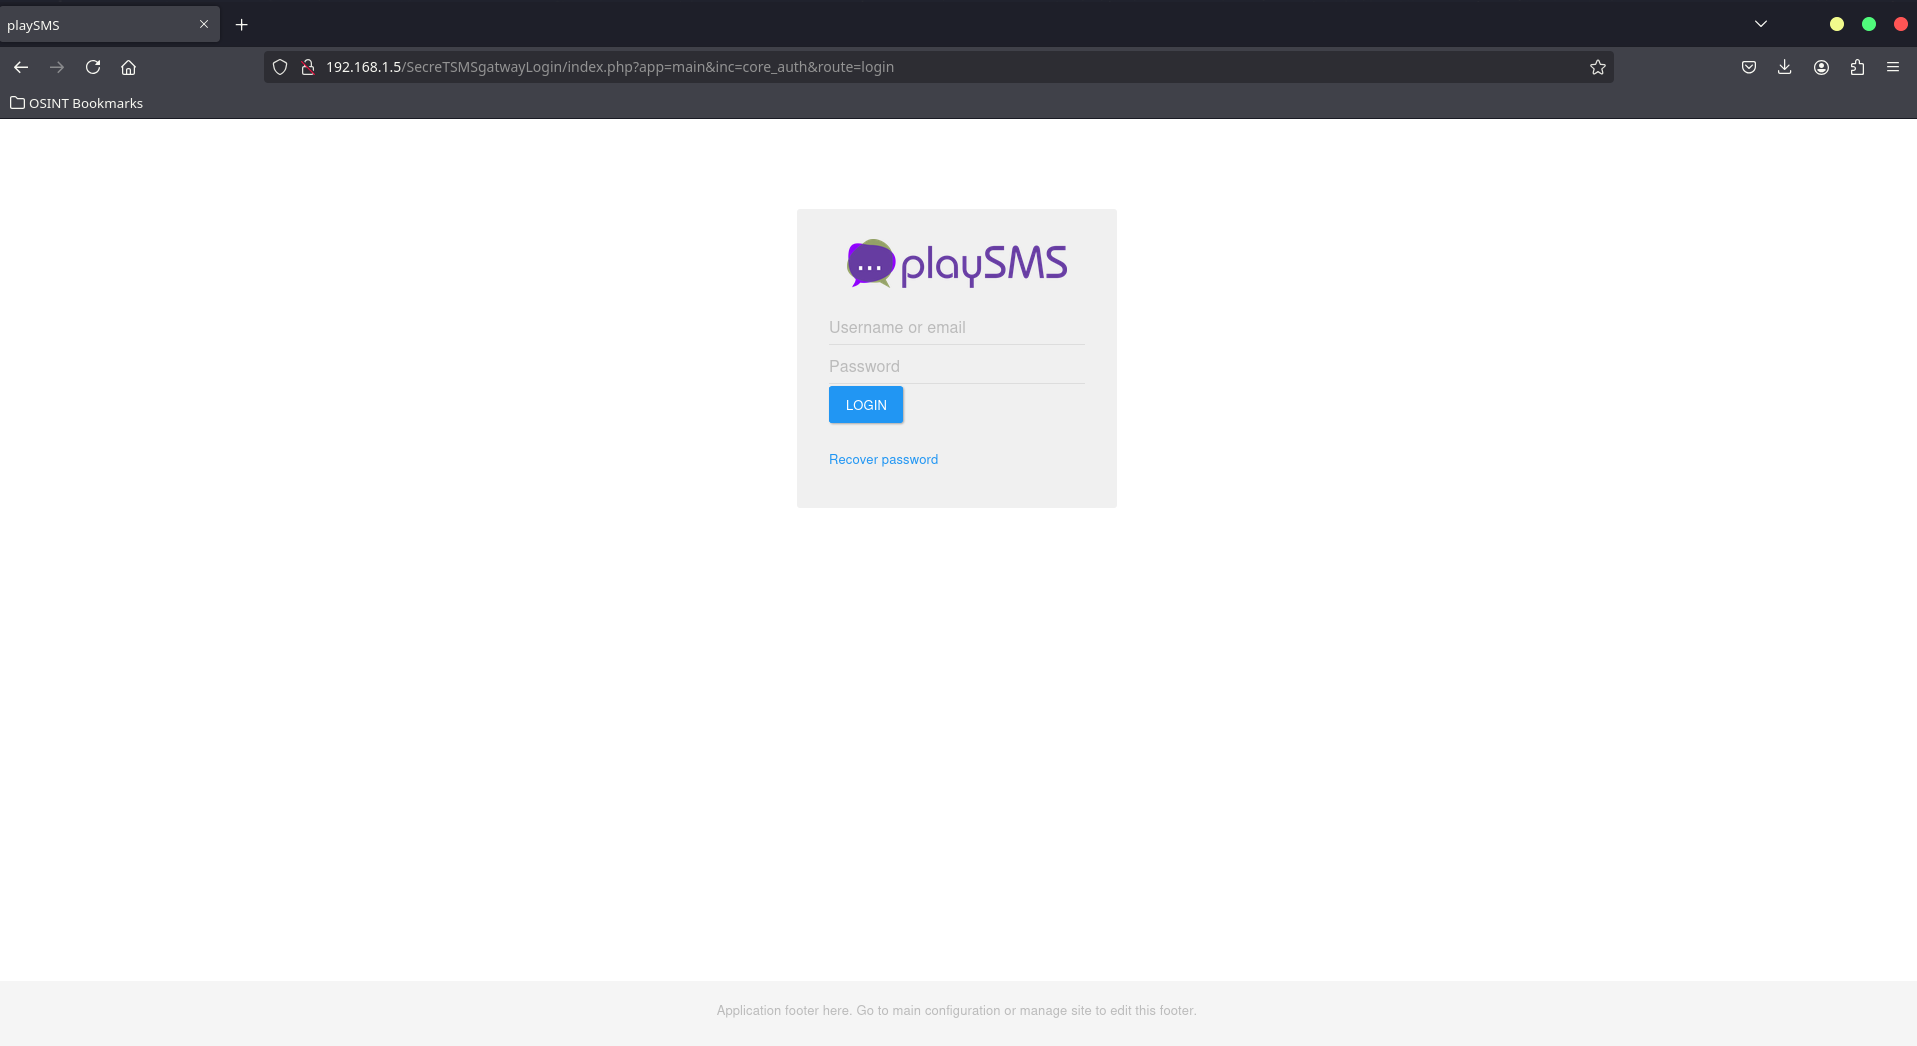Open the Firefox account menu
The width and height of the screenshot is (1917, 1046).
(x=1822, y=67)
